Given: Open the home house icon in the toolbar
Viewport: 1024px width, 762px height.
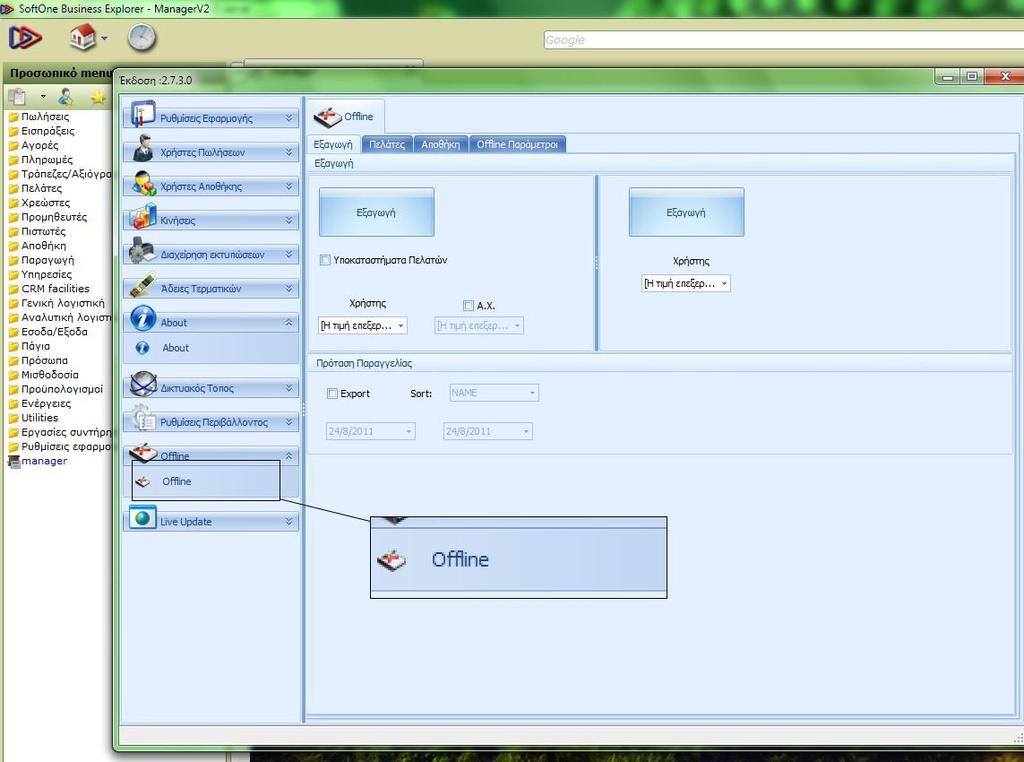Looking at the screenshot, I should tap(82, 37).
